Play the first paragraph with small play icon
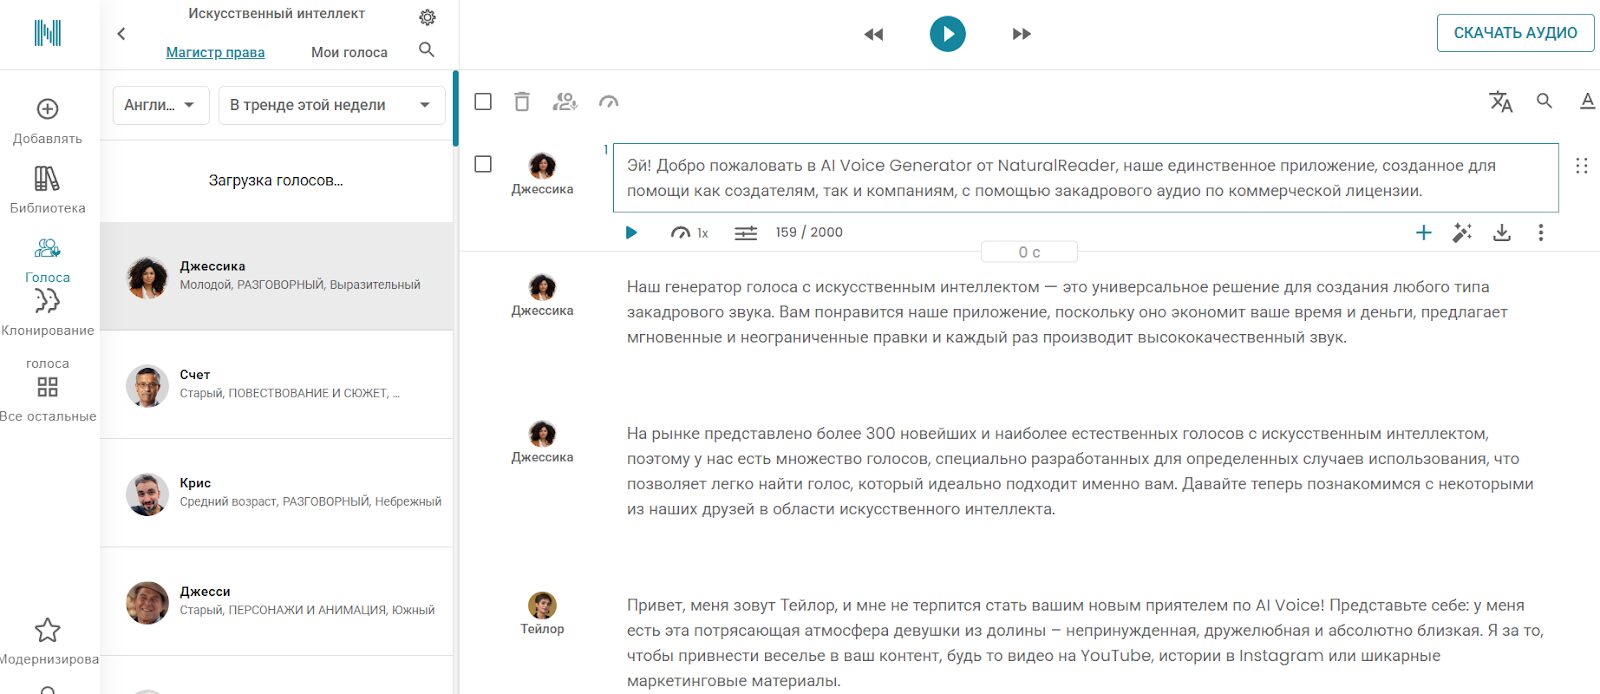 coord(631,232)
